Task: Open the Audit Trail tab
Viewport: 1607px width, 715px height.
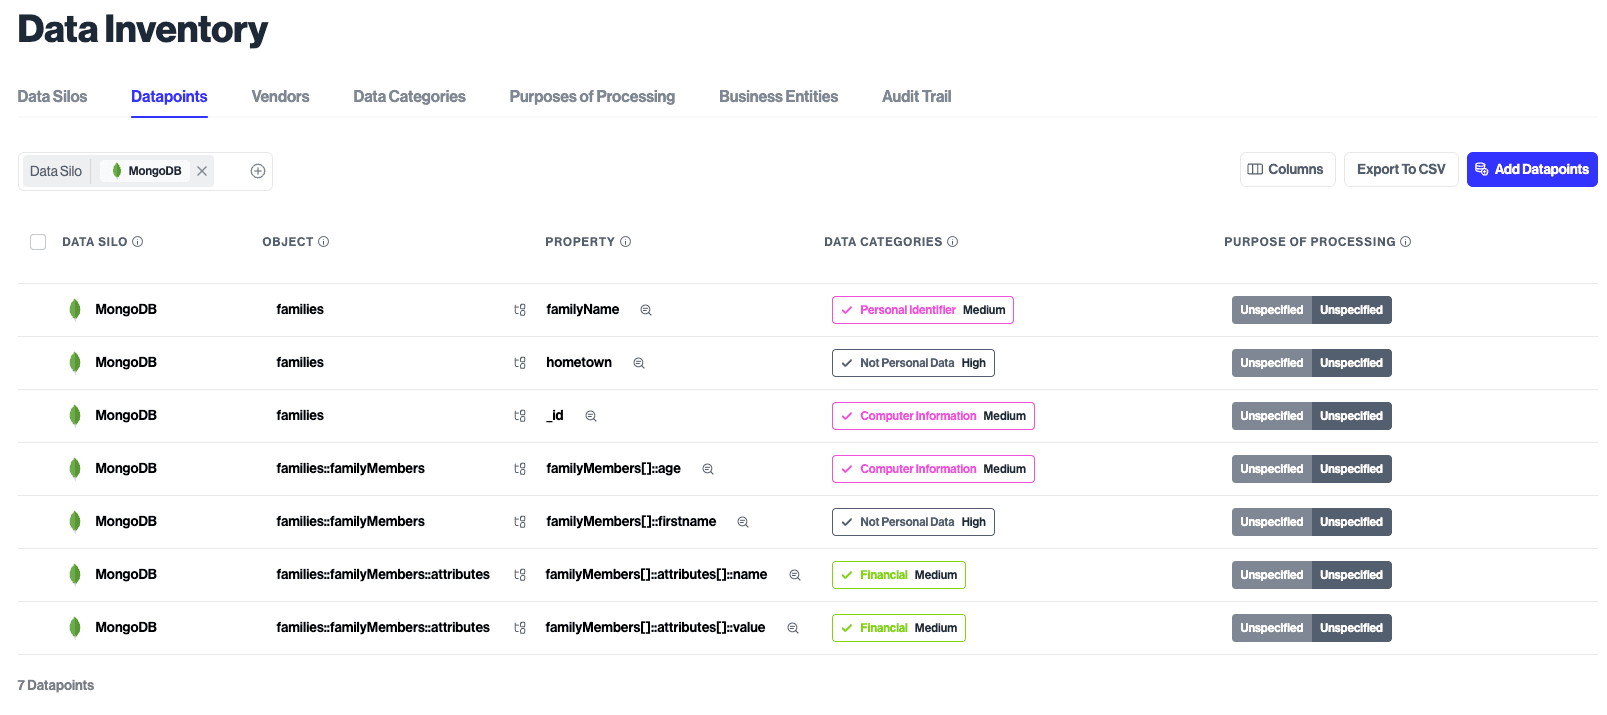Action: (x=916, y=97)
